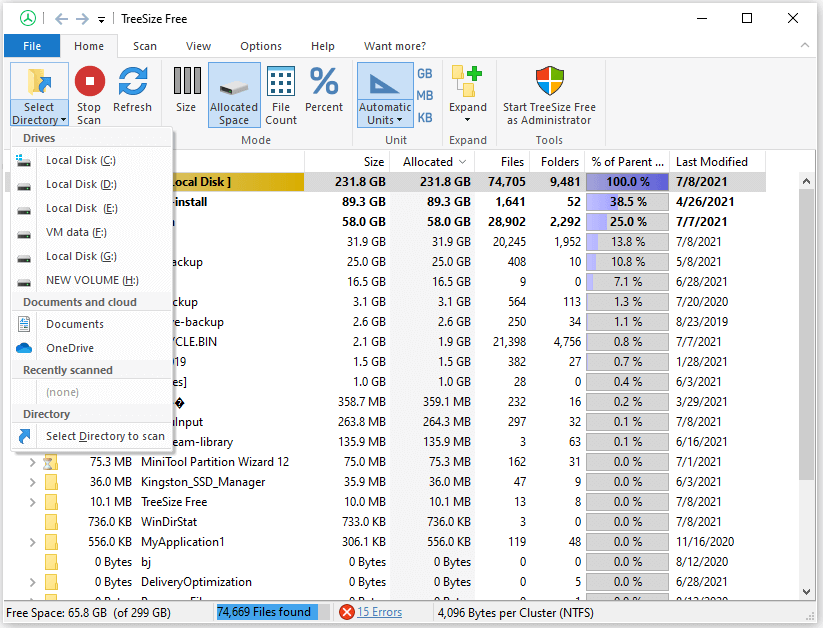
Task: Click the MiniTool Partition Wizard hourglass folder icon
Action: coord(50,462)
